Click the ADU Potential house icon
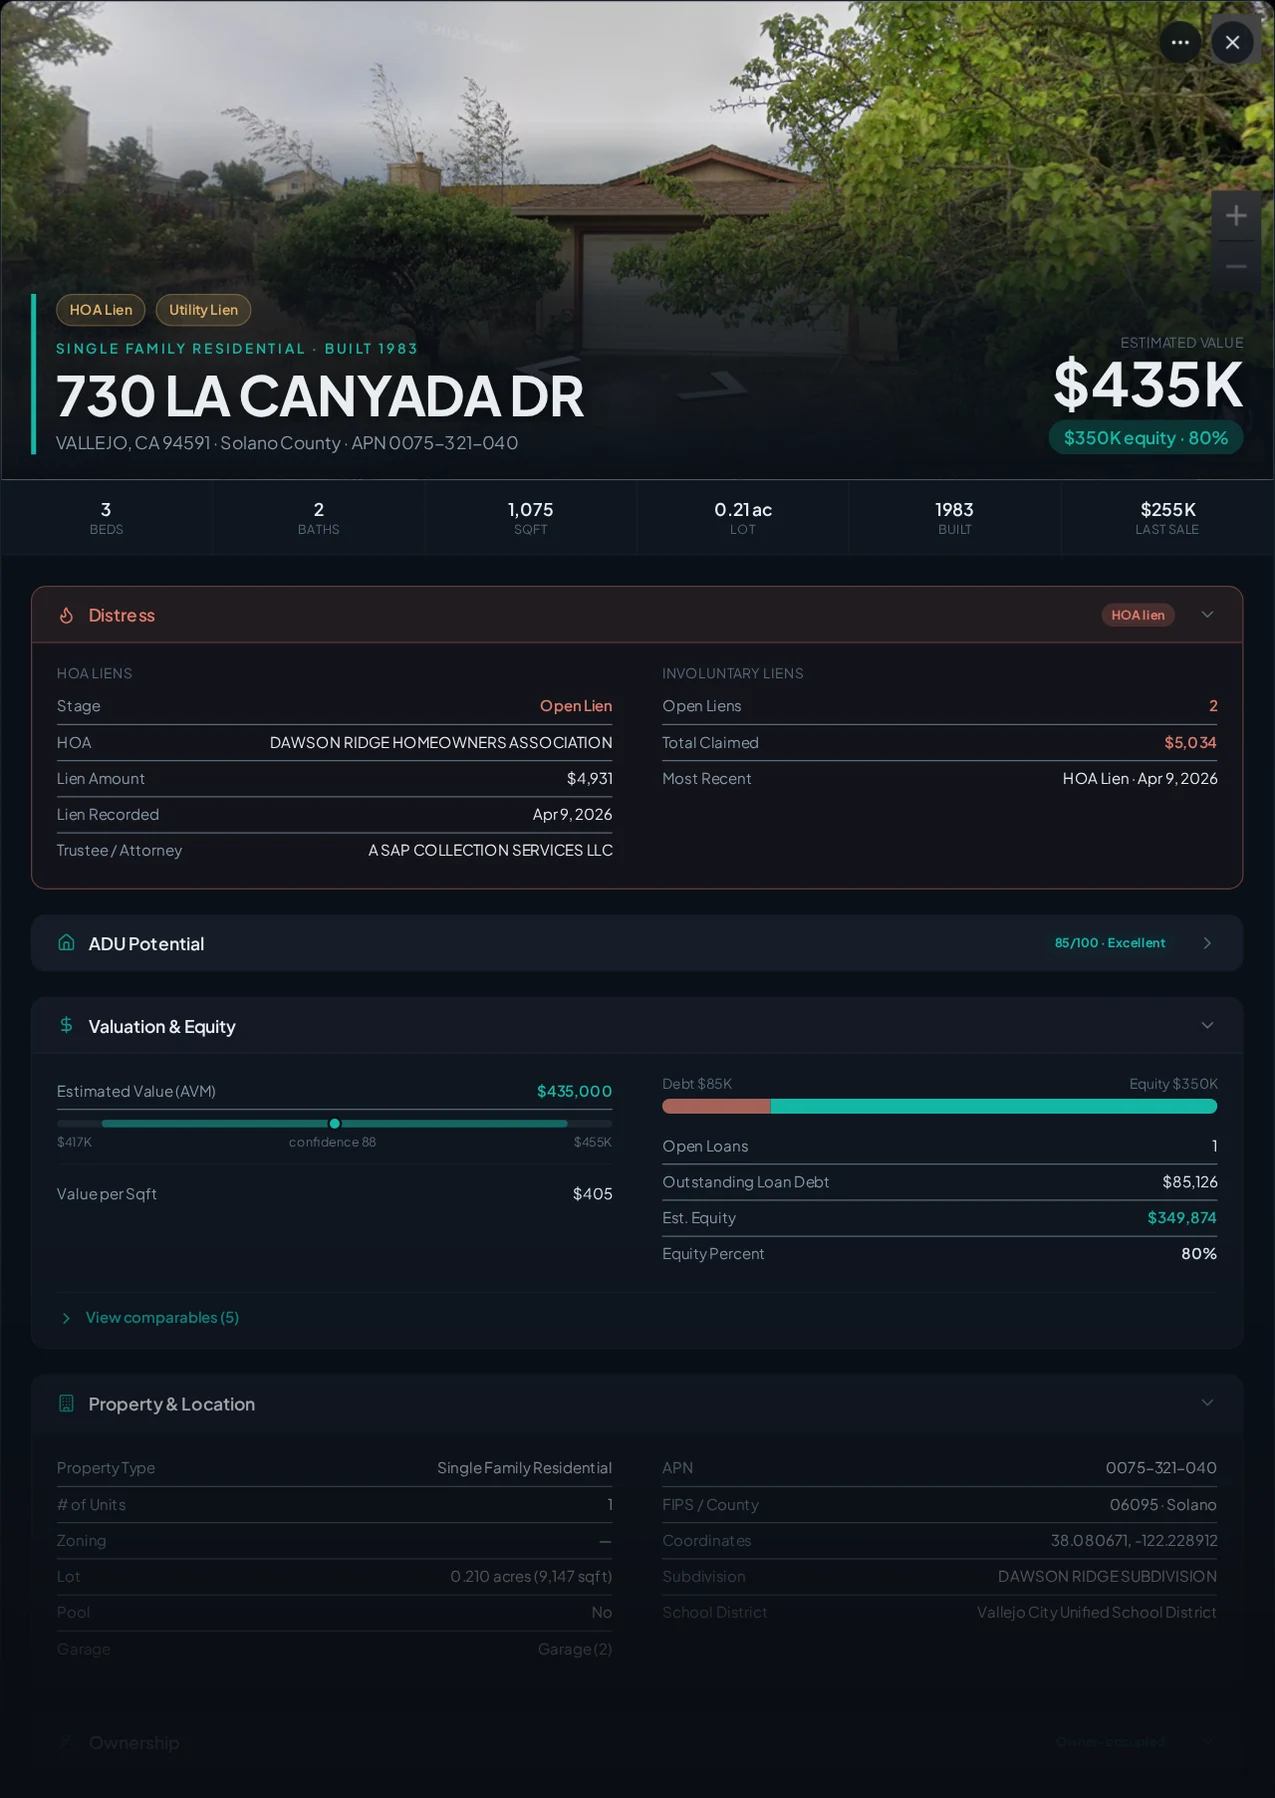The height and width of the screenshot is (1798, 1275). pos(66,943)
